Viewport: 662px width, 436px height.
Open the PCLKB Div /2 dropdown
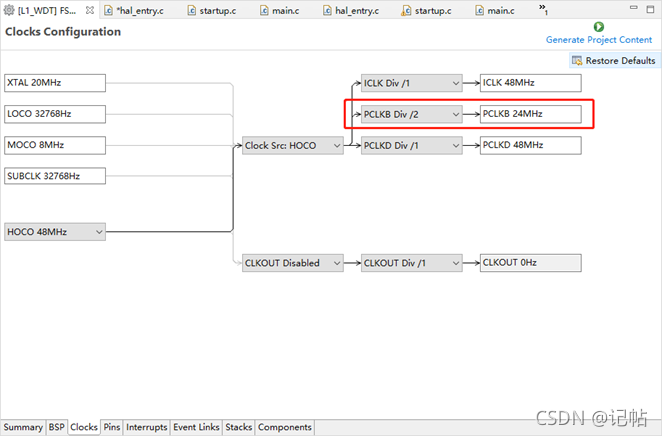412,114
